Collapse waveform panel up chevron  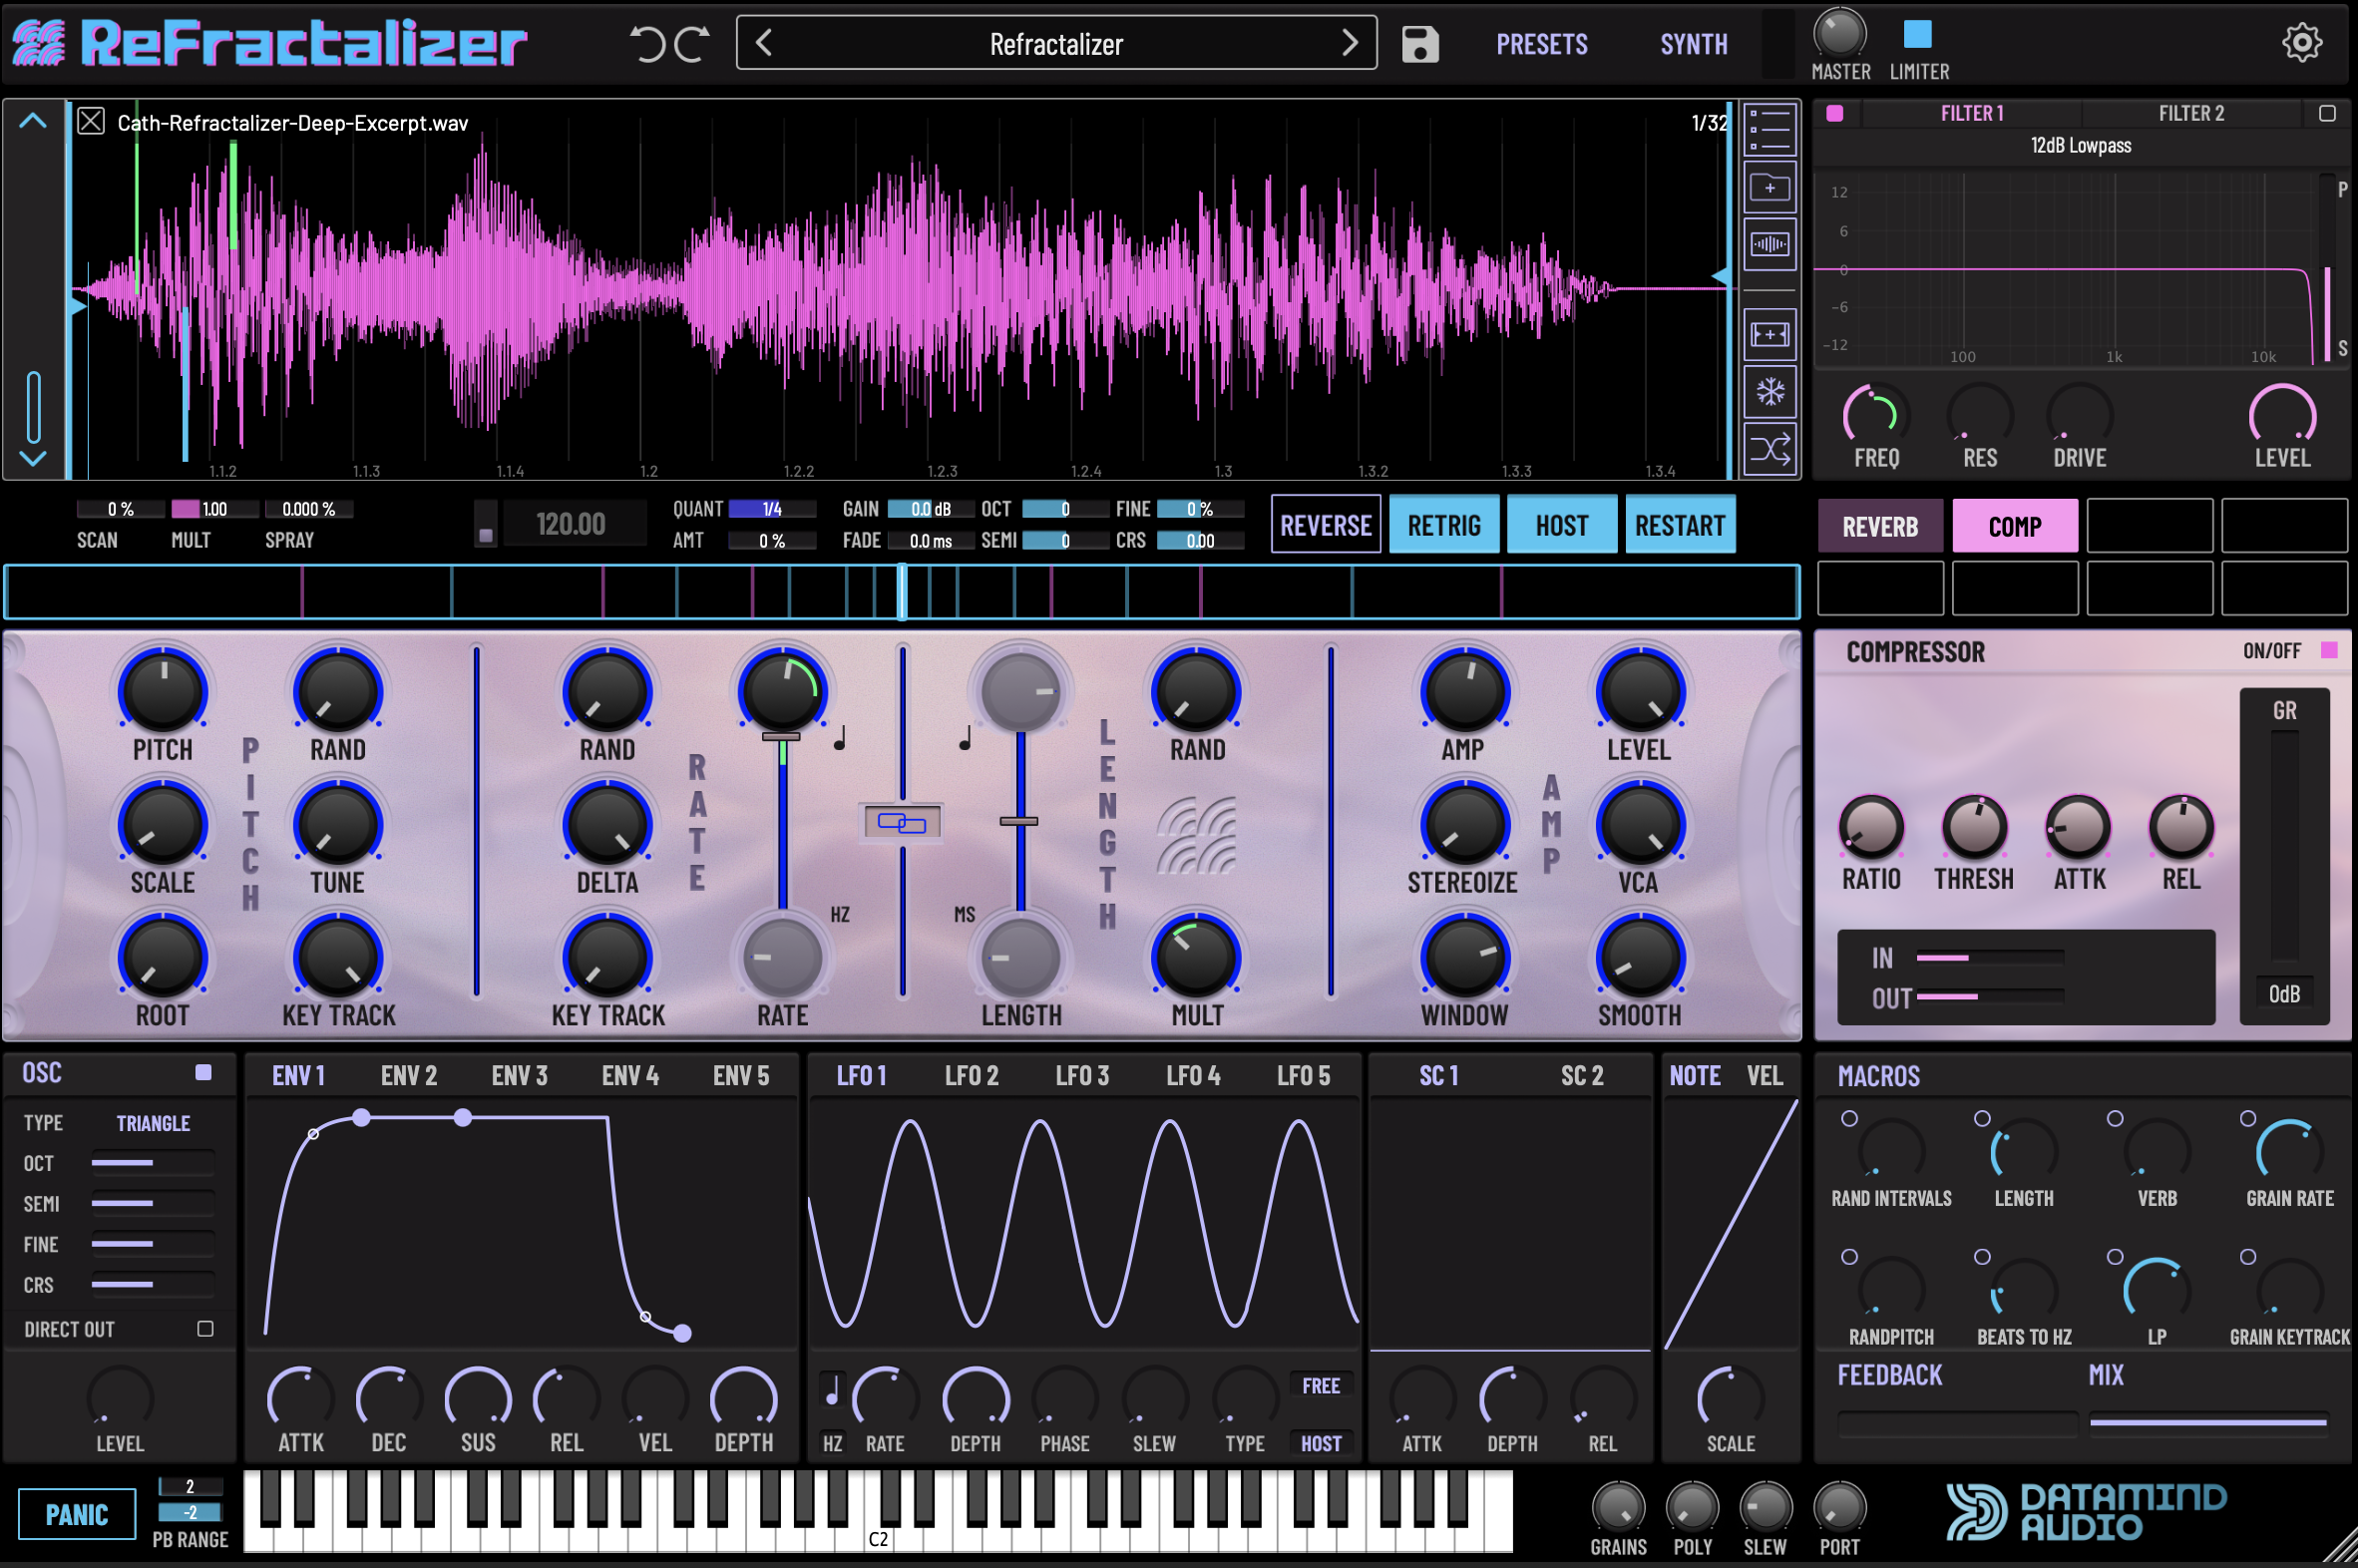click(x=33, y=121)
